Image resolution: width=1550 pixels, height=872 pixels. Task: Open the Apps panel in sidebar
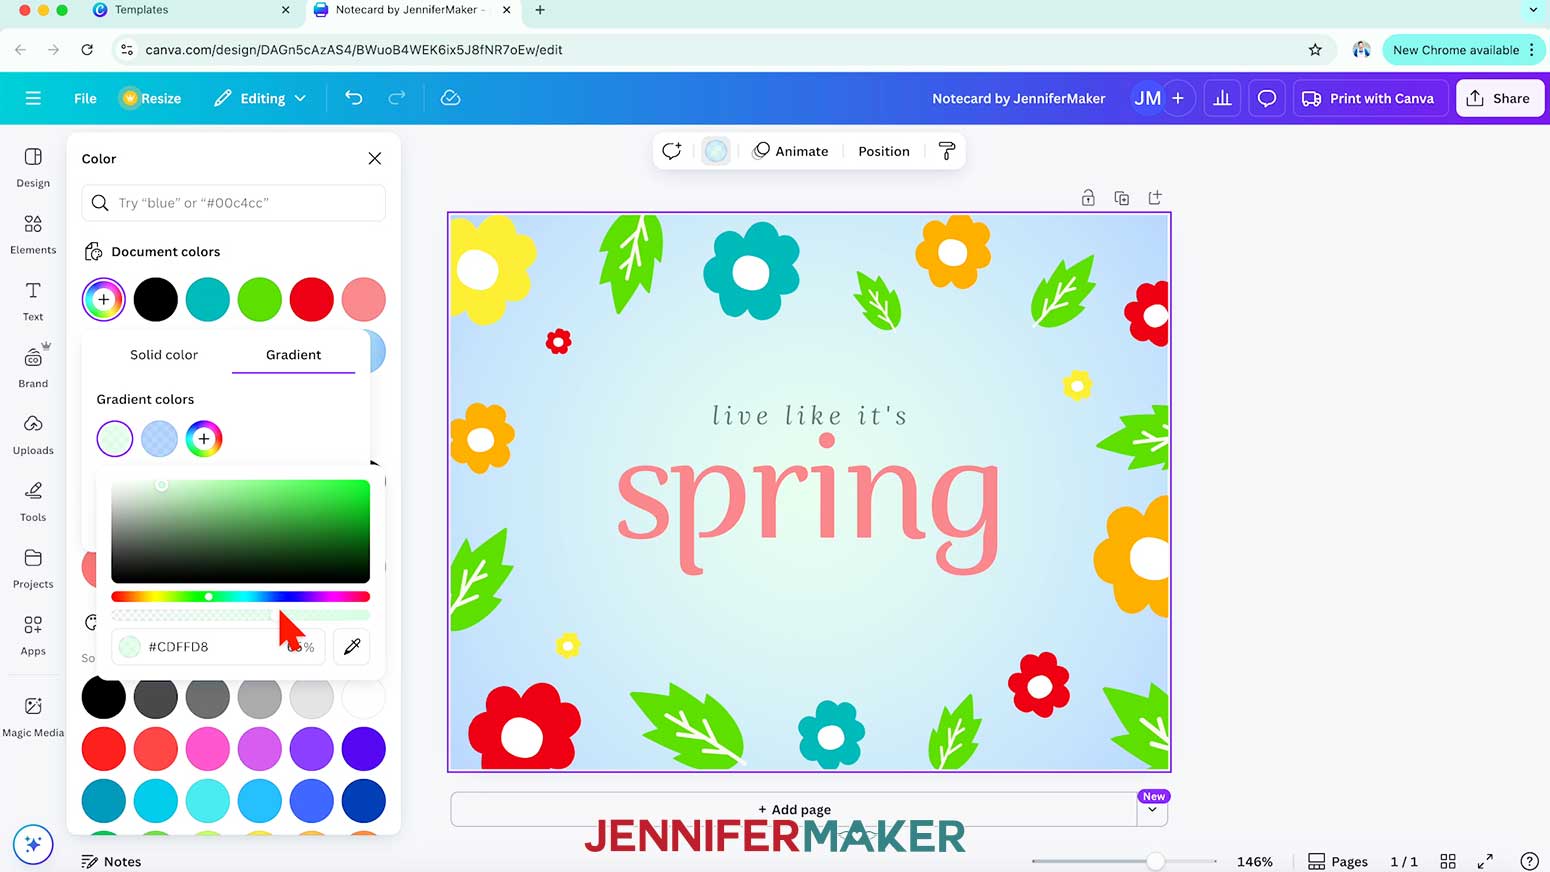(x=33, y=635)
